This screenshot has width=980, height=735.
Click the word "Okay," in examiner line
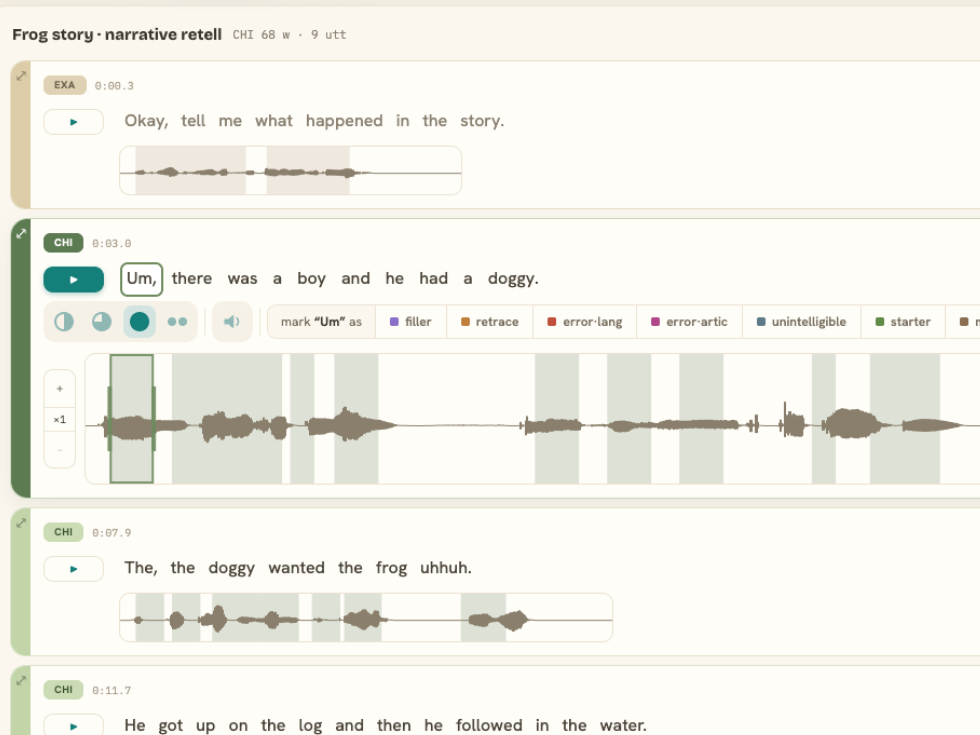click(x=146, y=121)
